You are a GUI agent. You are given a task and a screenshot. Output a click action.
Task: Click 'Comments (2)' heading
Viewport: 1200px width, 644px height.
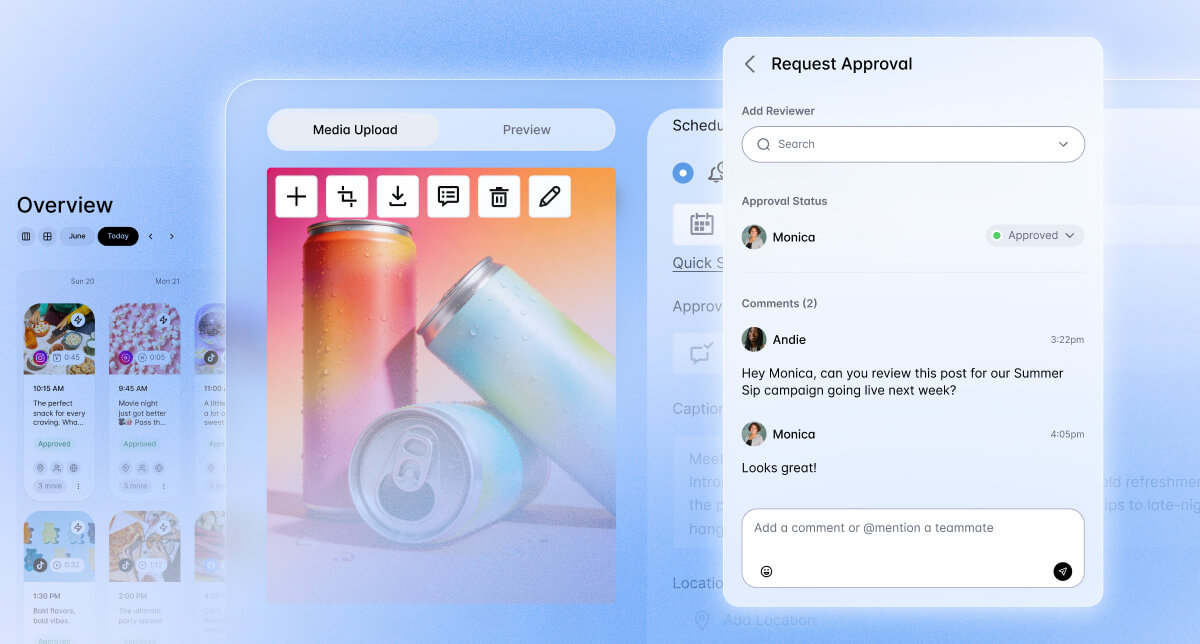pos(779,303)
